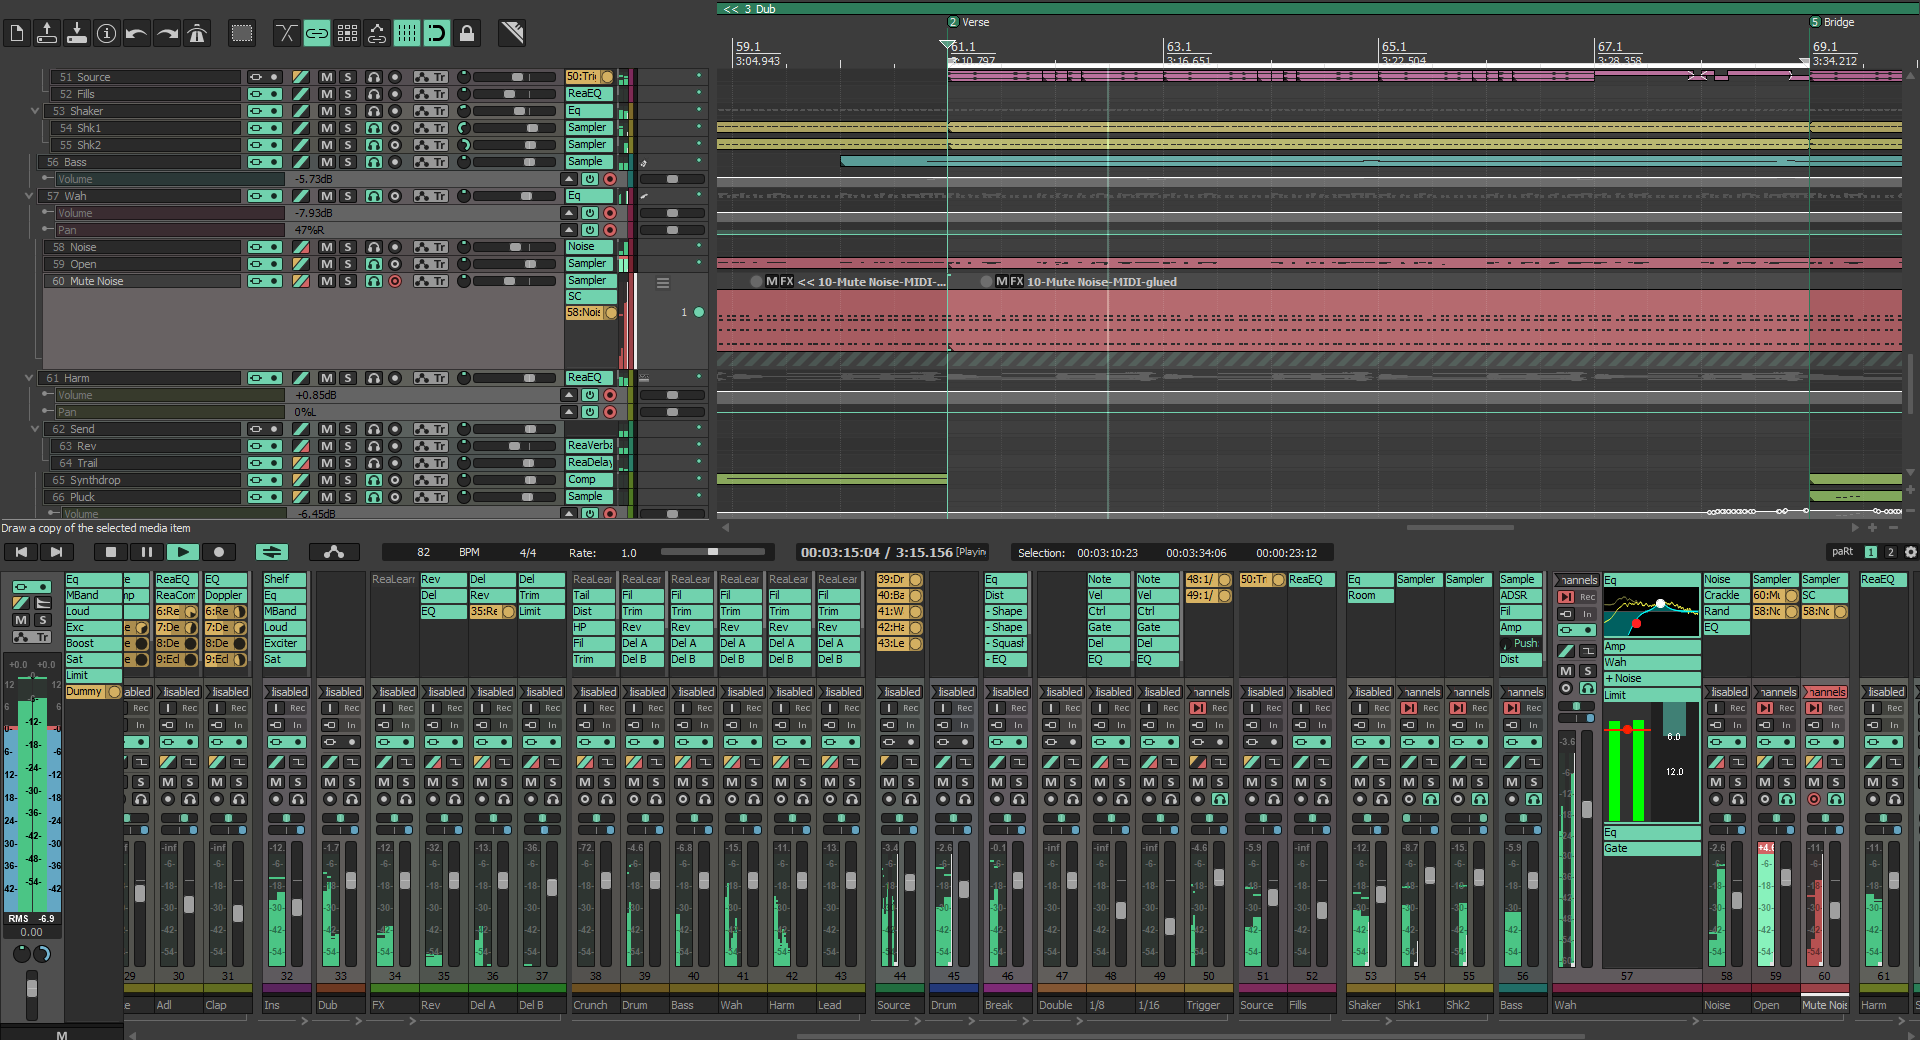Open the Doppler FX slot in mixer
The height and width of the screenshot is (1040, 1920).
click(x=225, y=595)
